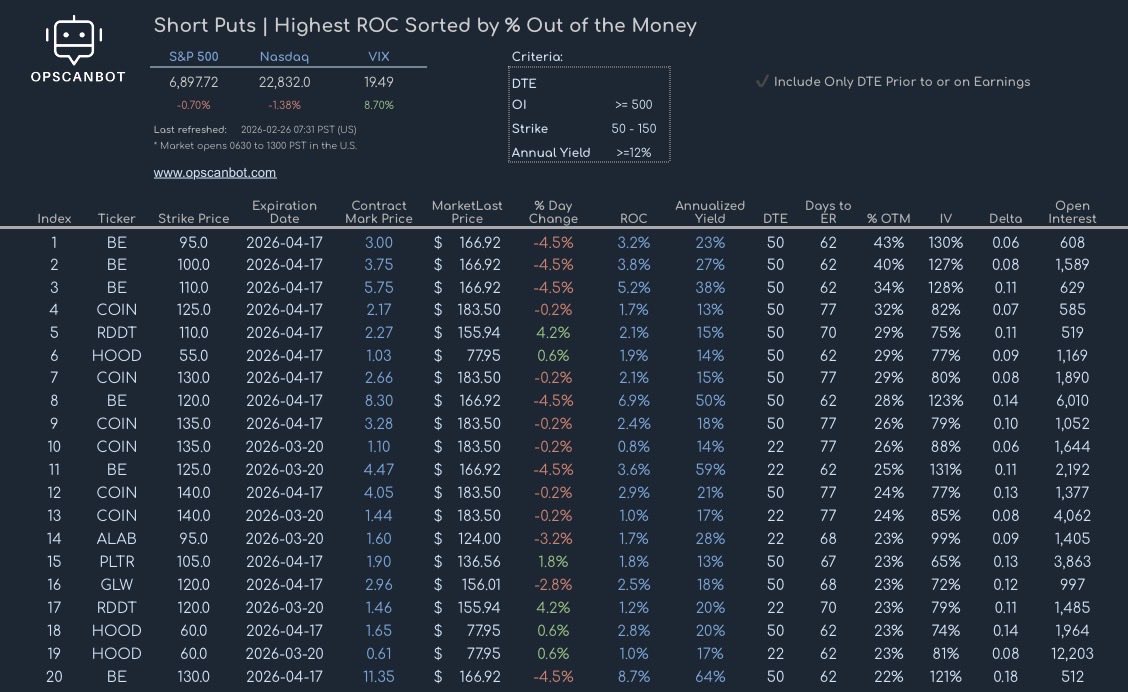Click ticker PLTR in row 15

pyautogui.click(x=117, y=561)
